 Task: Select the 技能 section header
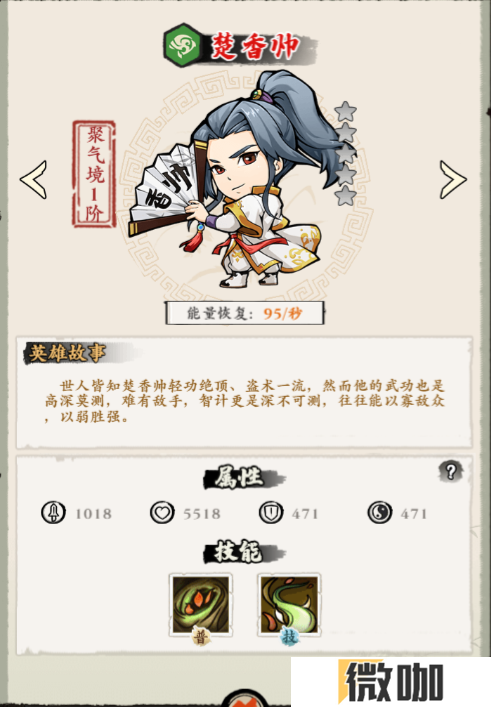click(x=239, y=551)
